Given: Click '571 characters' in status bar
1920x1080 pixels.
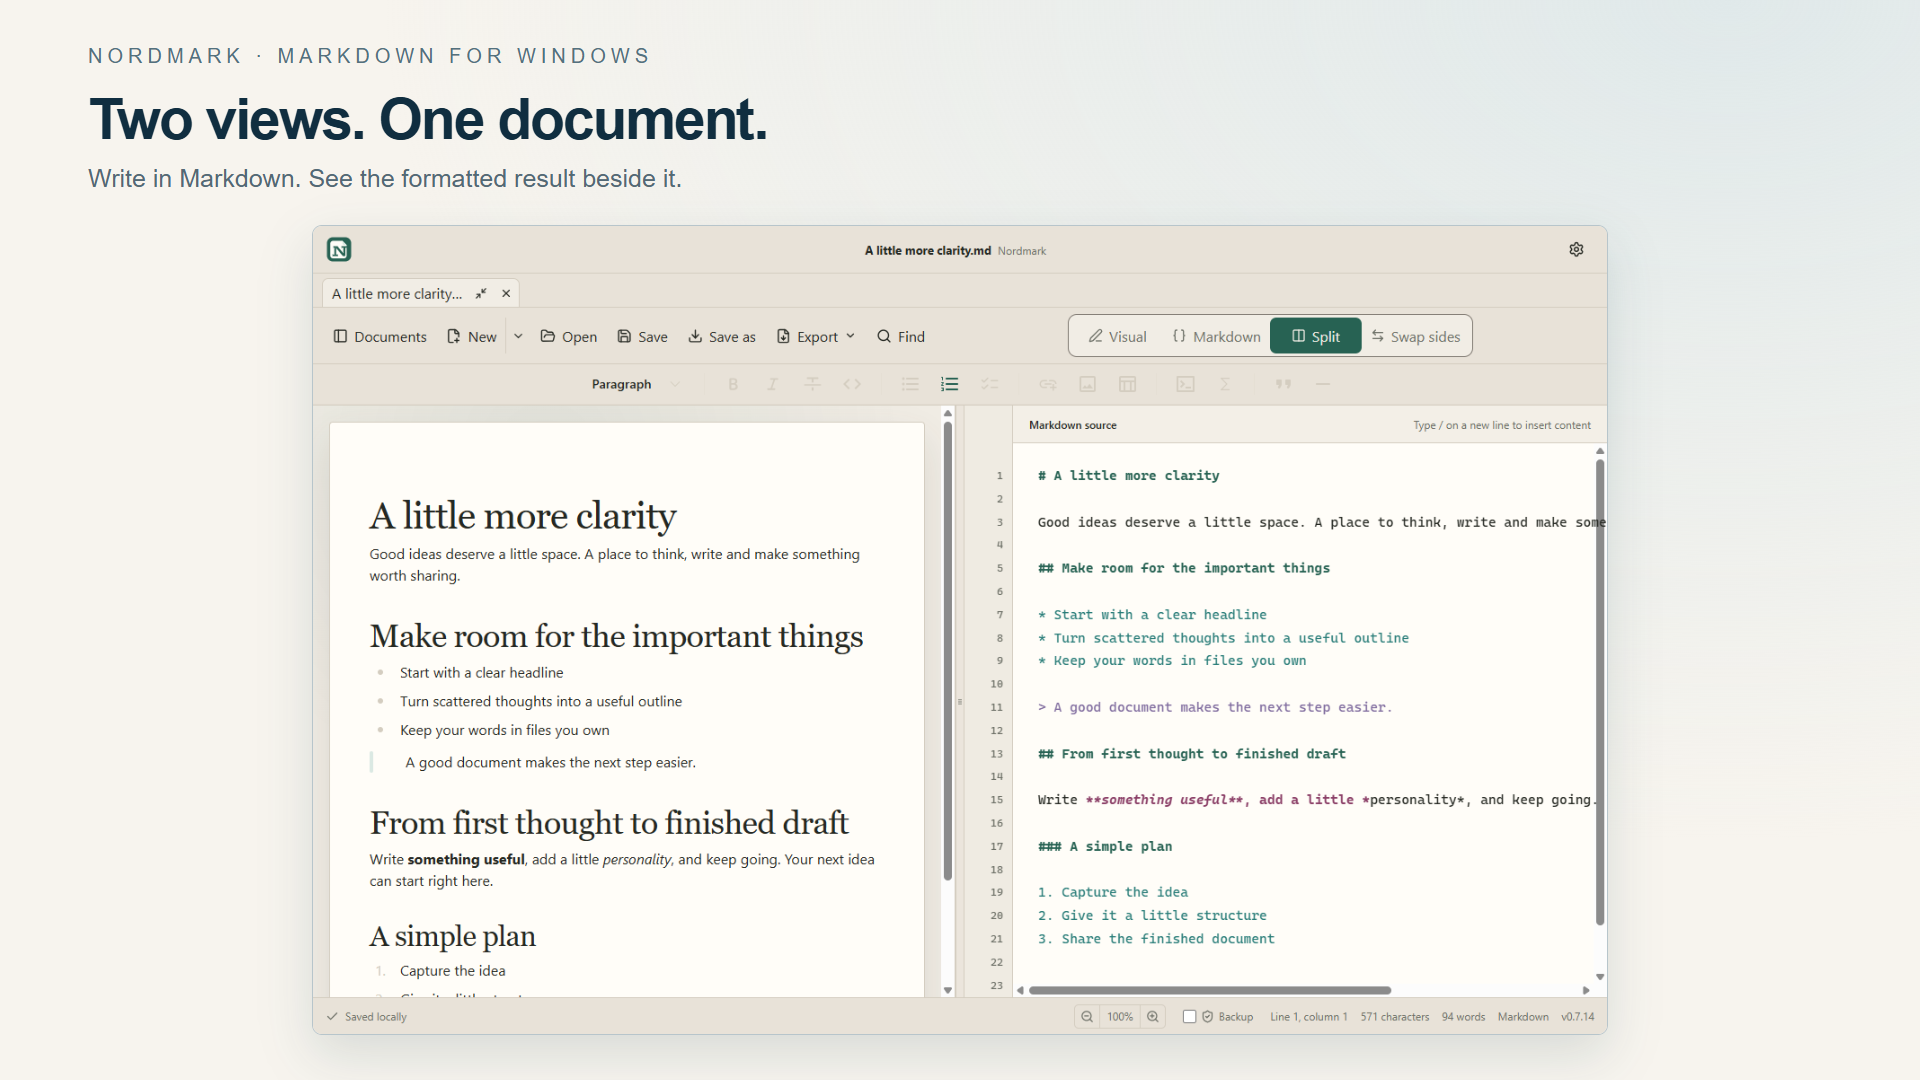Looking at the screenshot, I should point(1395,1017).
